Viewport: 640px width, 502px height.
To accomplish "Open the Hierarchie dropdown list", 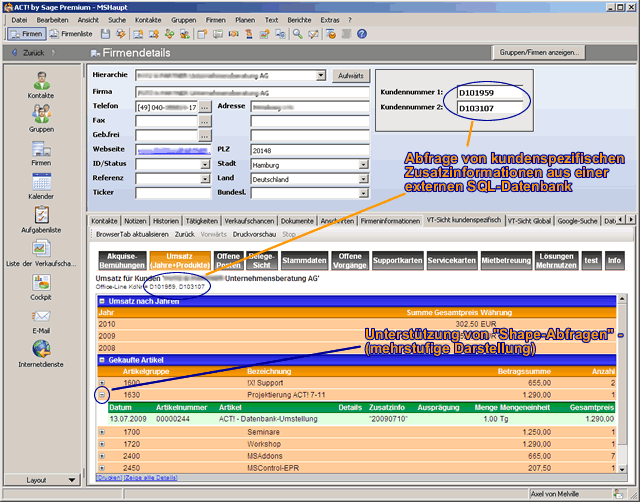I will [x=321, y=75].
